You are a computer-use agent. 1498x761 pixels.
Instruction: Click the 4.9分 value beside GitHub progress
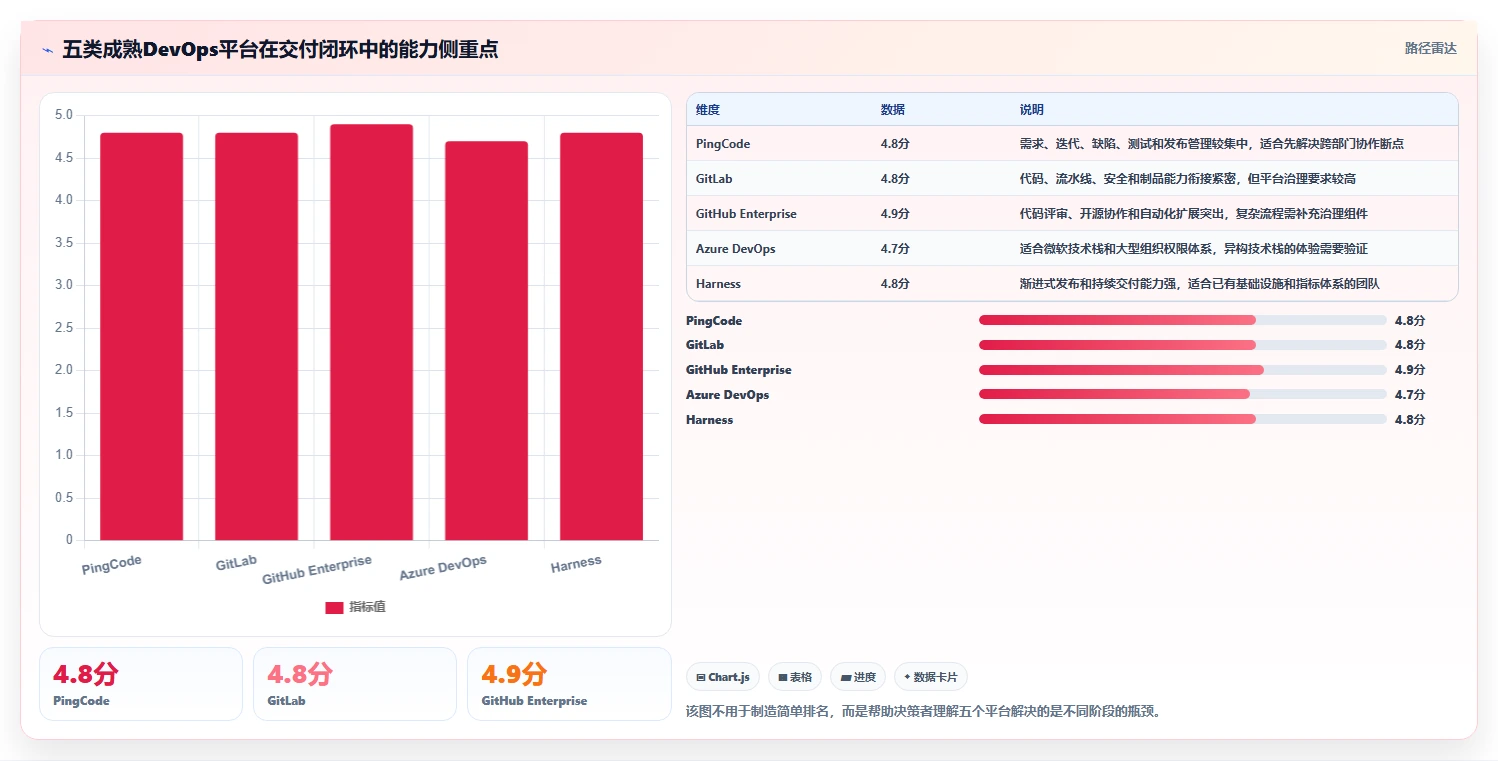coord(1410,370)
